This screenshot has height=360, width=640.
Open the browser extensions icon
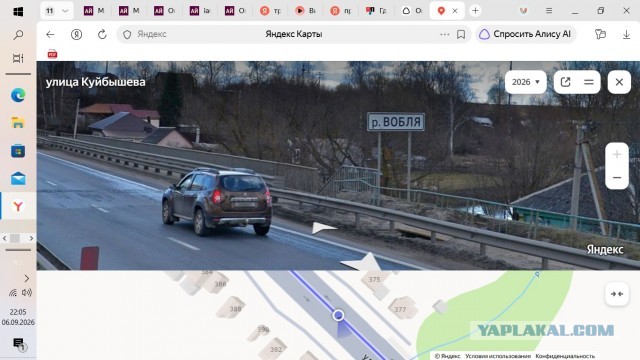[600, 34]
